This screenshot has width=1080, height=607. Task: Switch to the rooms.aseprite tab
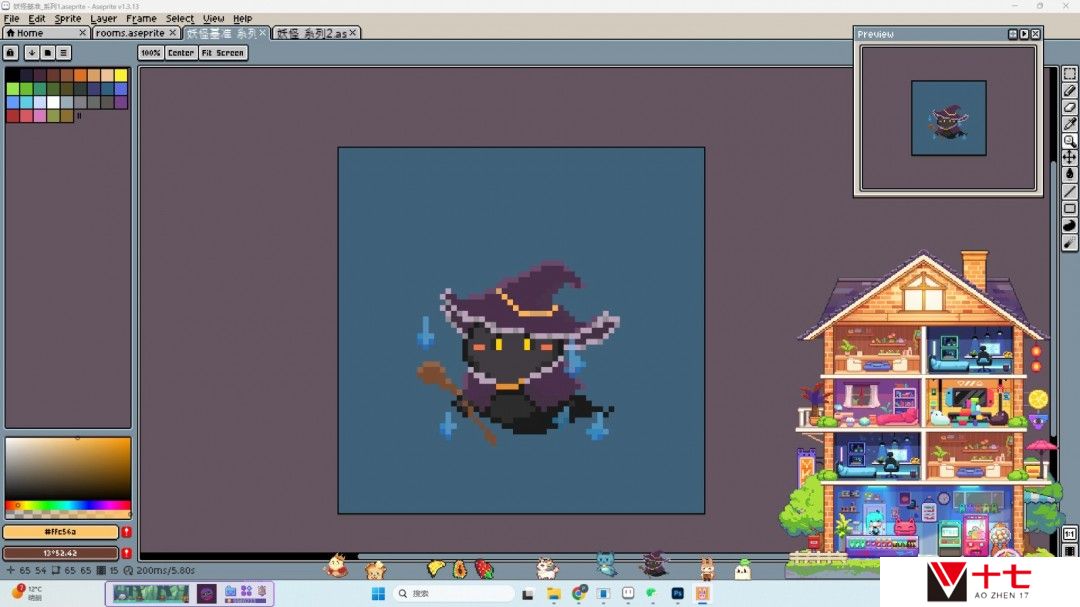[x=130, y=33]
